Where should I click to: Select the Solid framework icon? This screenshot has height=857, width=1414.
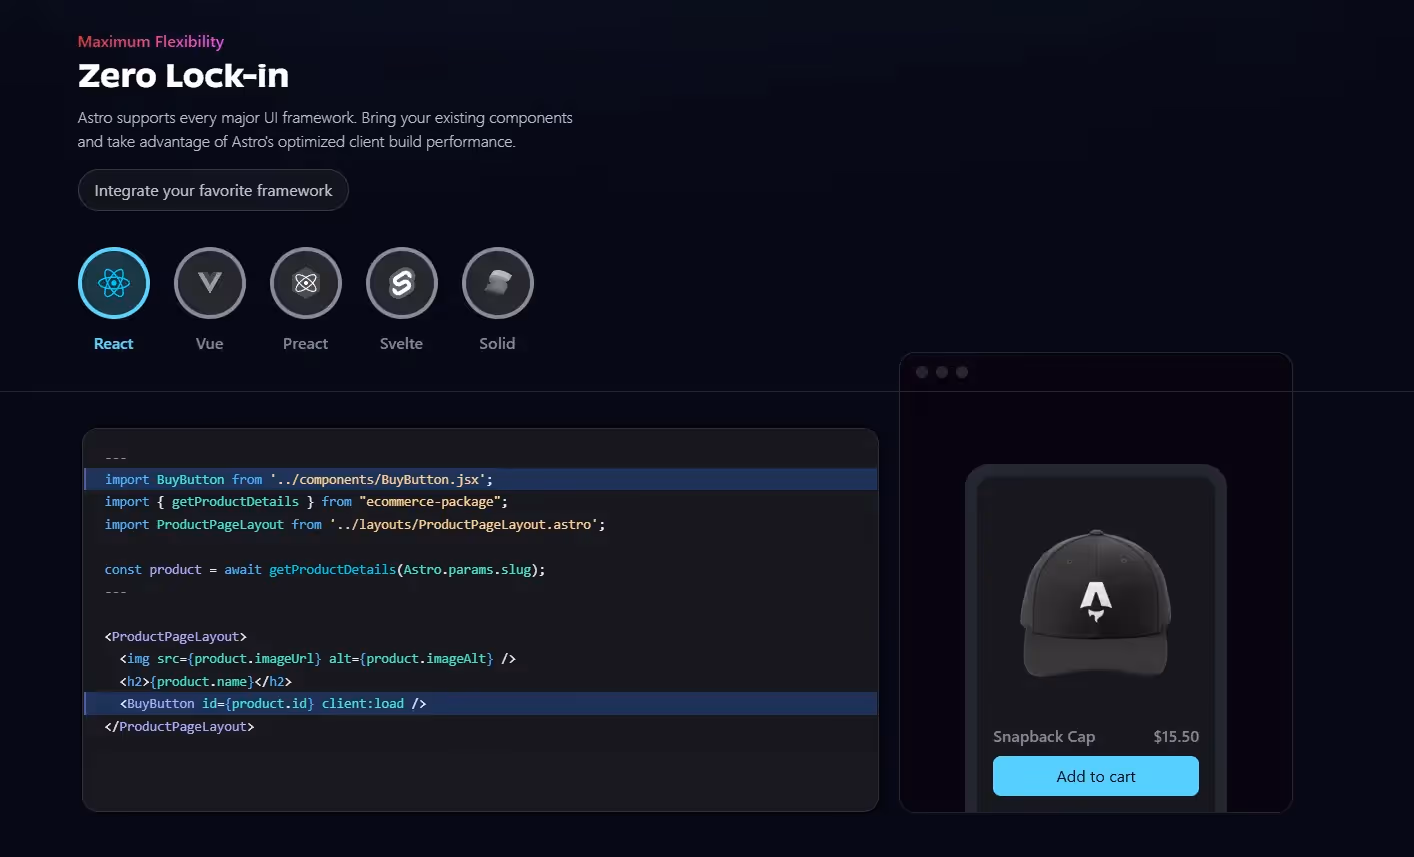[x=497, y=283]
